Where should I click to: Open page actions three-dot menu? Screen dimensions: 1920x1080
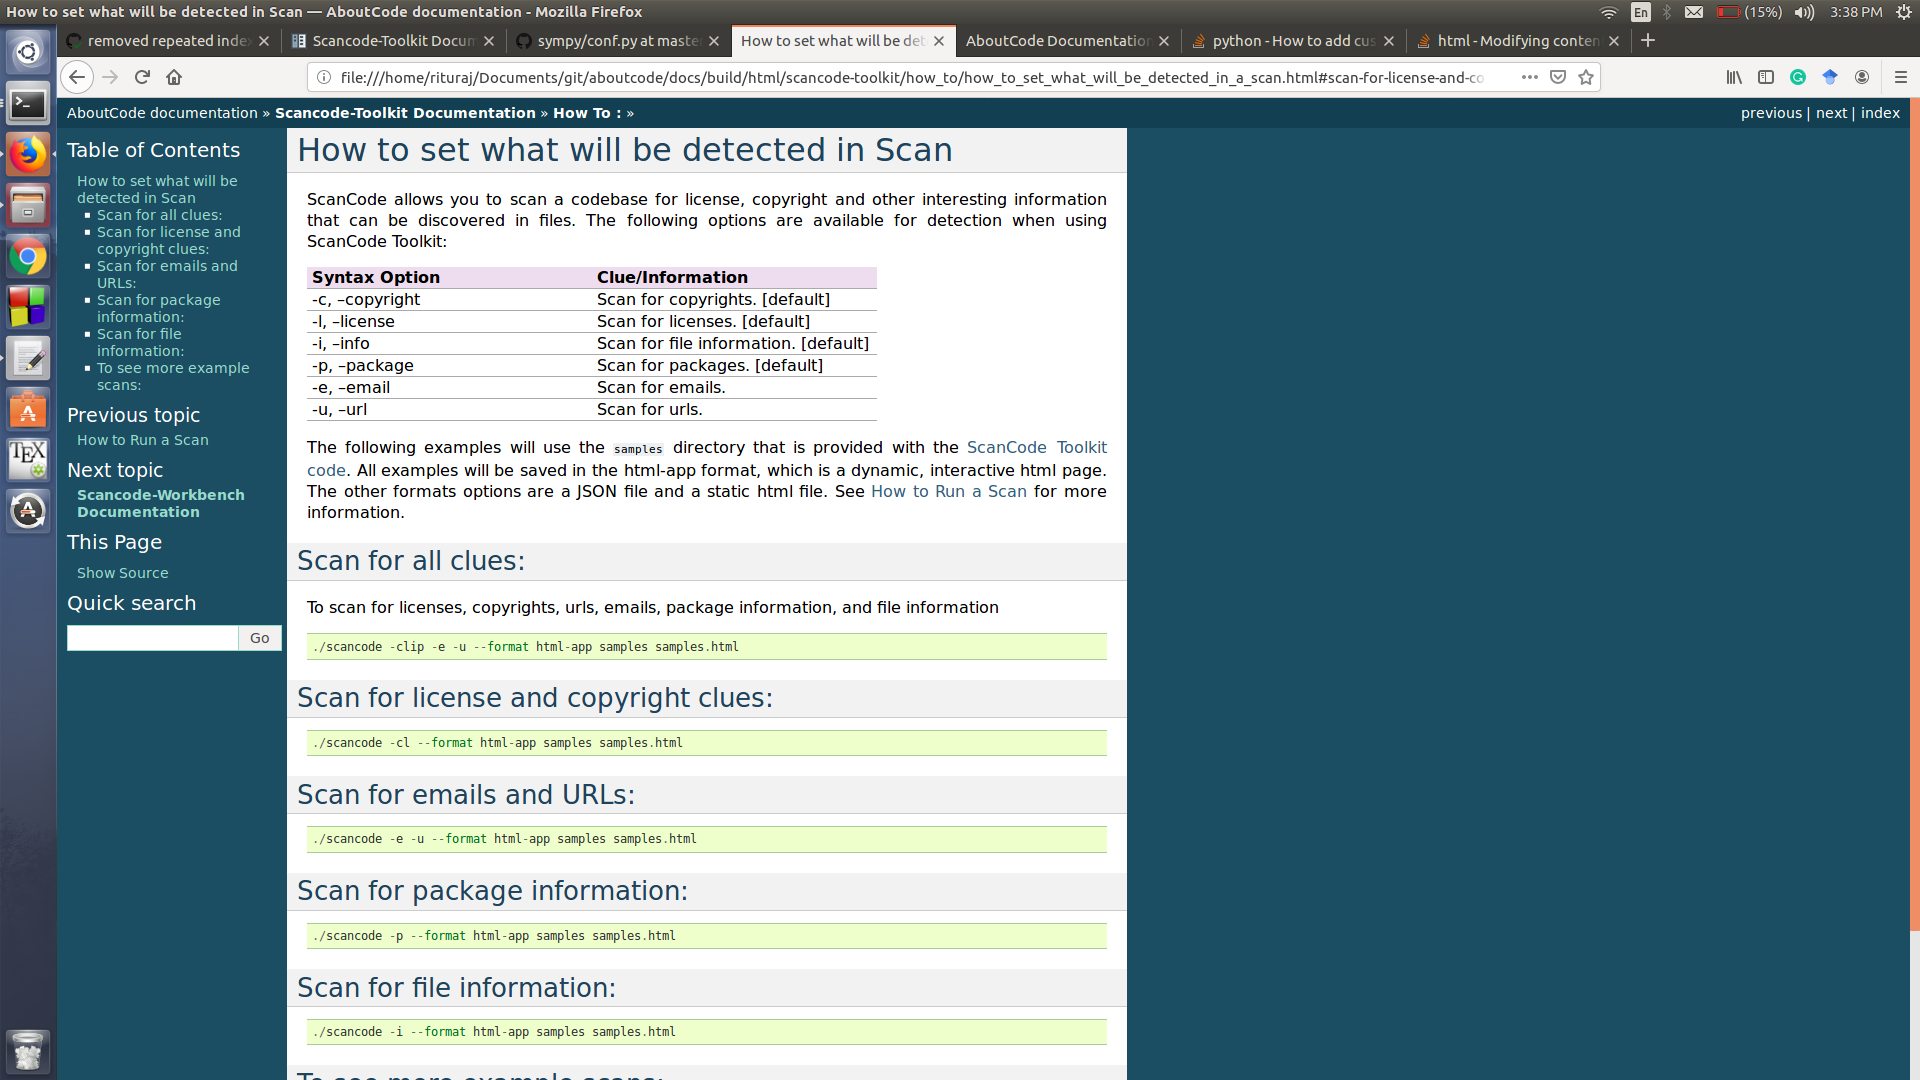coord(1530,77)
